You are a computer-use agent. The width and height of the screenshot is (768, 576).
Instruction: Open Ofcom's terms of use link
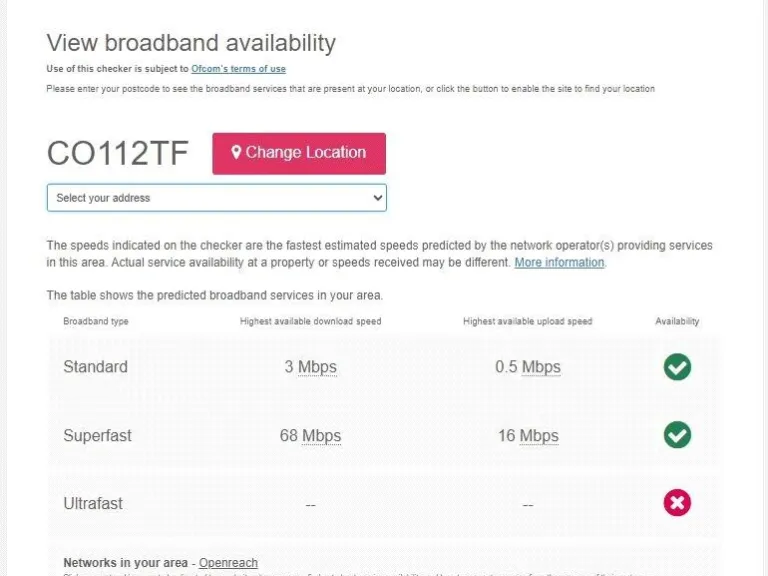[x=238, y=69]
